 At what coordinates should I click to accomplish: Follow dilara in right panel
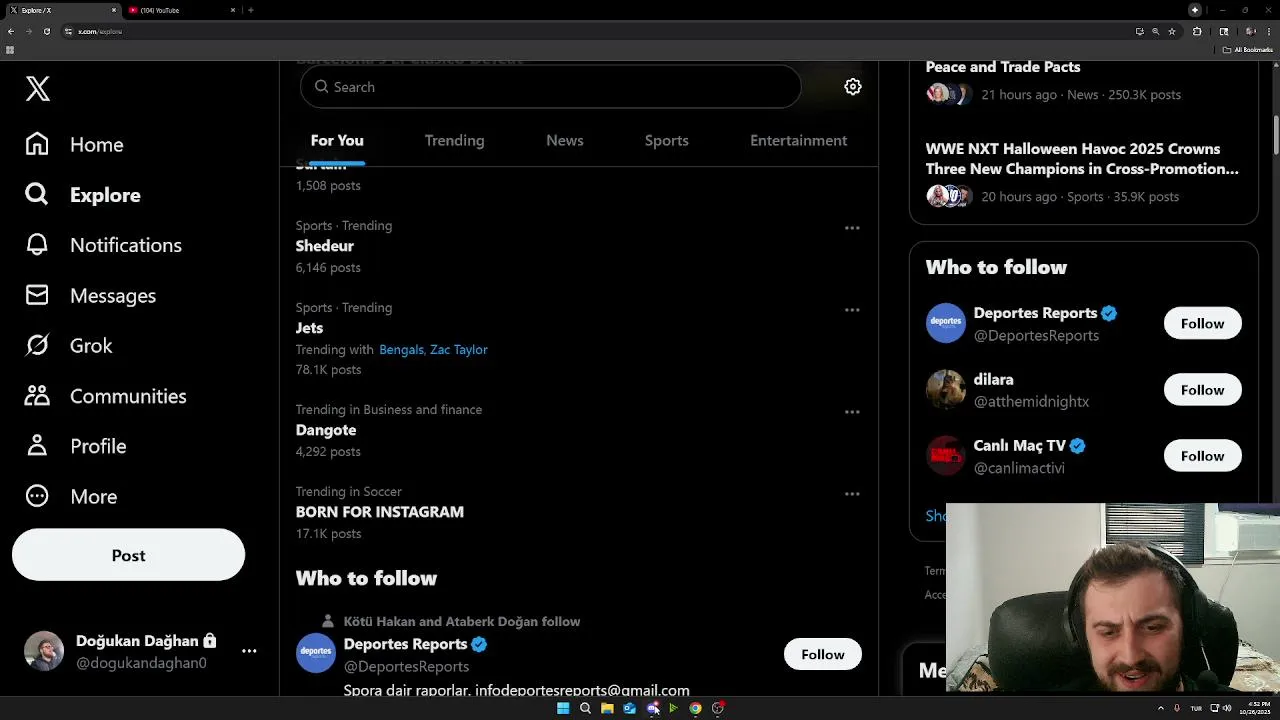(x=1202, y=390)
